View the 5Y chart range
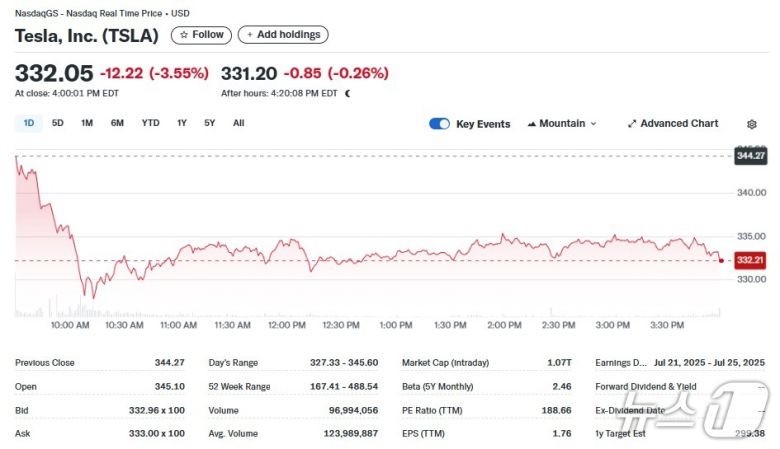Screen dimensions: 780x449 coord(209,123)
